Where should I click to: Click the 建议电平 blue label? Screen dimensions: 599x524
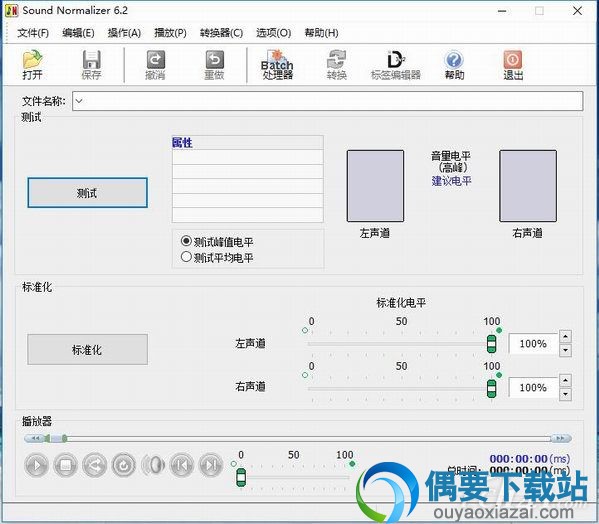(x=452, y=181)
